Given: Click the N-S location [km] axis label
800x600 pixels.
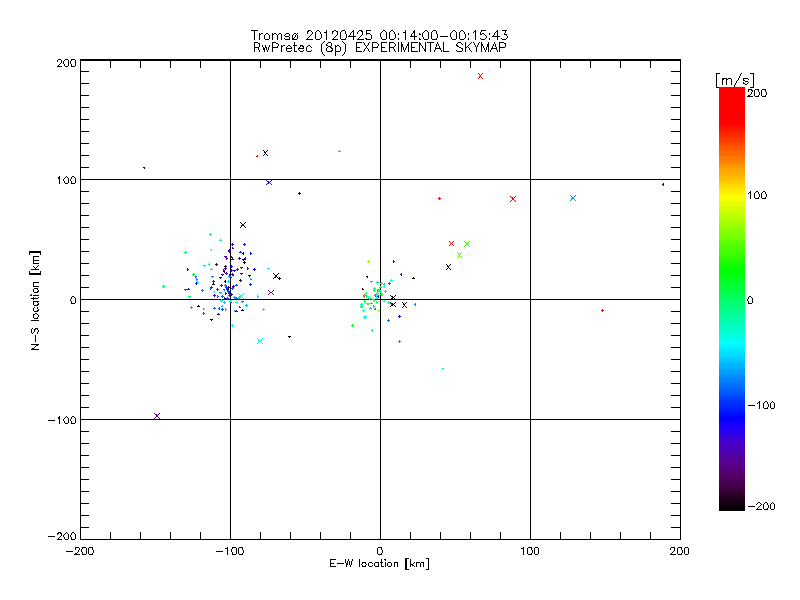Looking at the screenshot, I should (x=35, y=300).
